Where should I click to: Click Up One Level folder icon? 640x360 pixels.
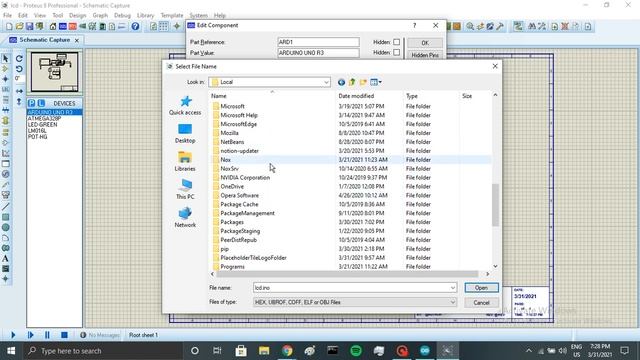352,82
